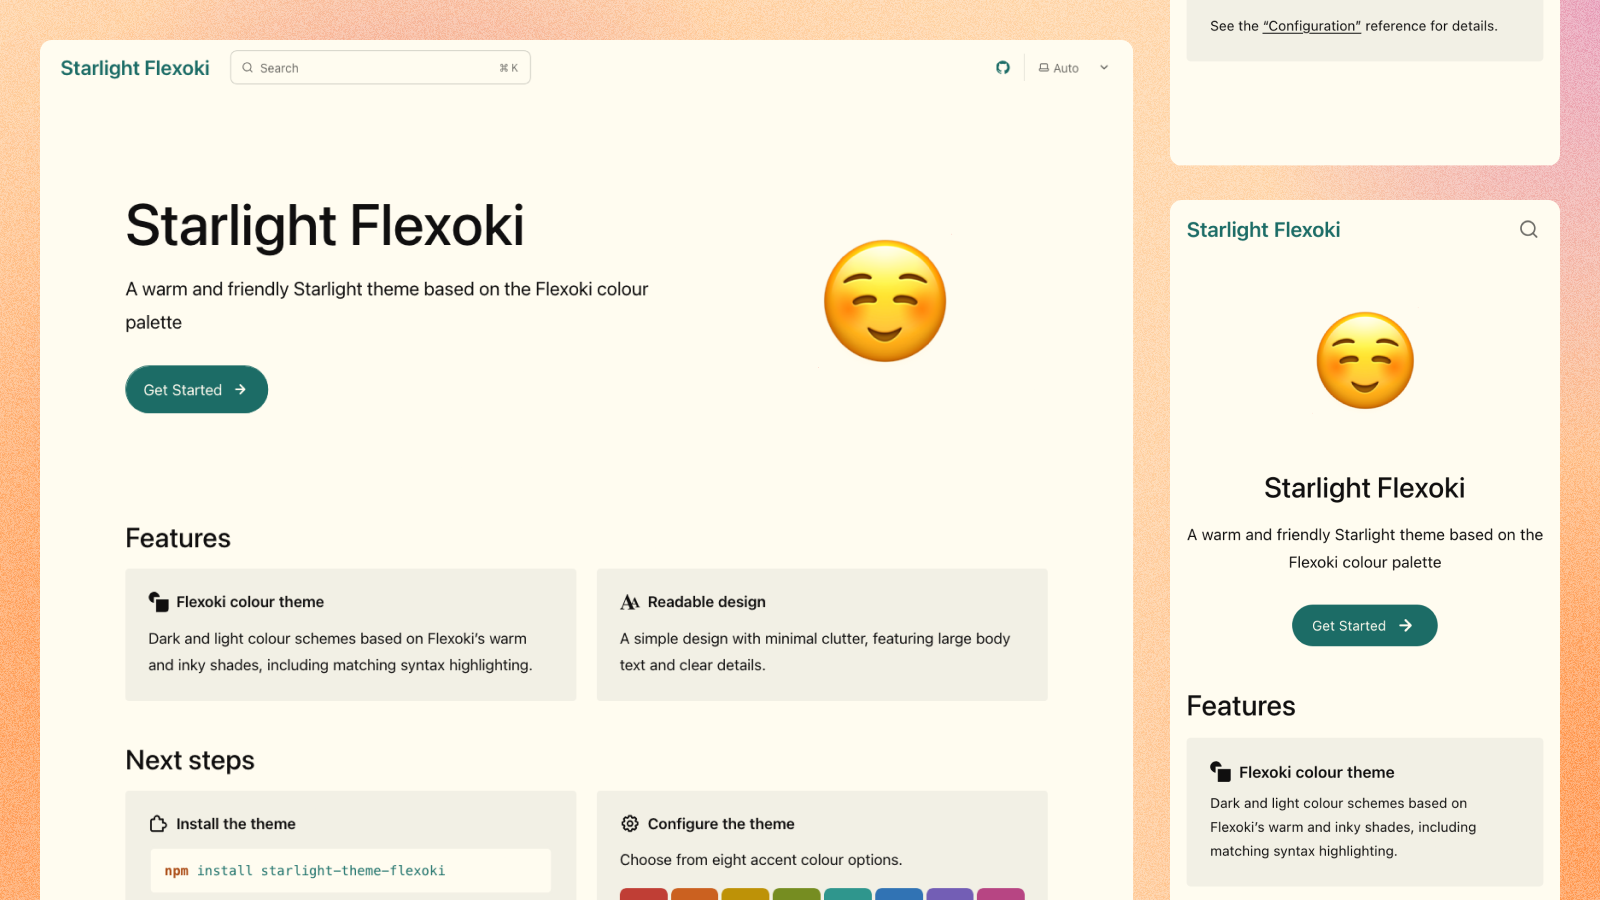1600x900 pixels.
Task: Open the GitHub repository icon in the header
Action: pos(1003,68)
